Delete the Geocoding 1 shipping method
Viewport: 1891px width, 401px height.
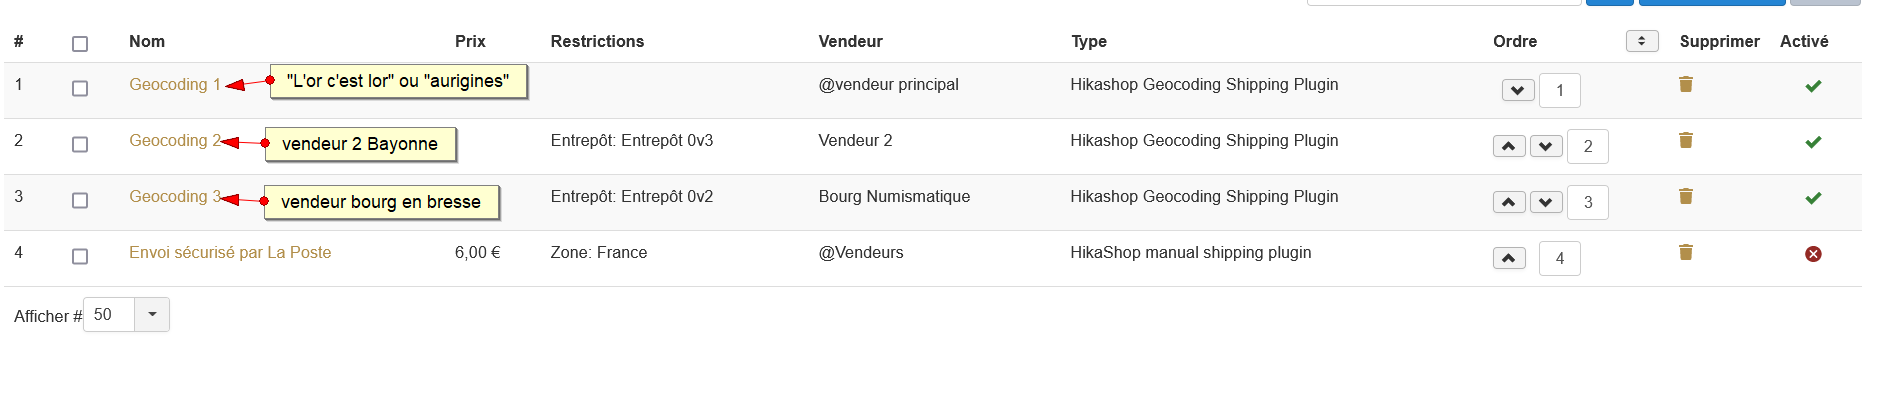[x=1685, y=84]
